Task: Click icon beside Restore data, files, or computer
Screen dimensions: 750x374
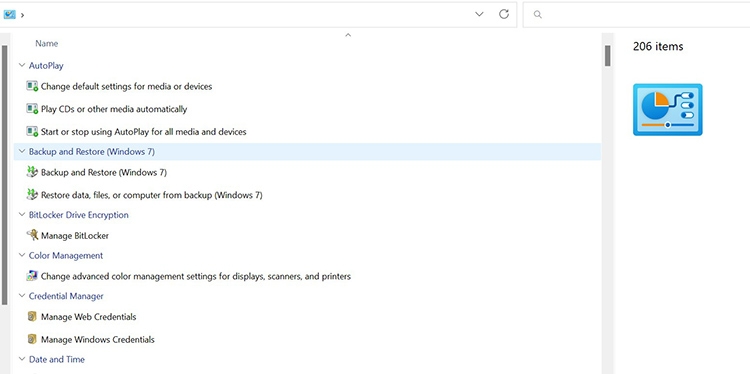Action: pyautogui.click(x=32, y=195)
